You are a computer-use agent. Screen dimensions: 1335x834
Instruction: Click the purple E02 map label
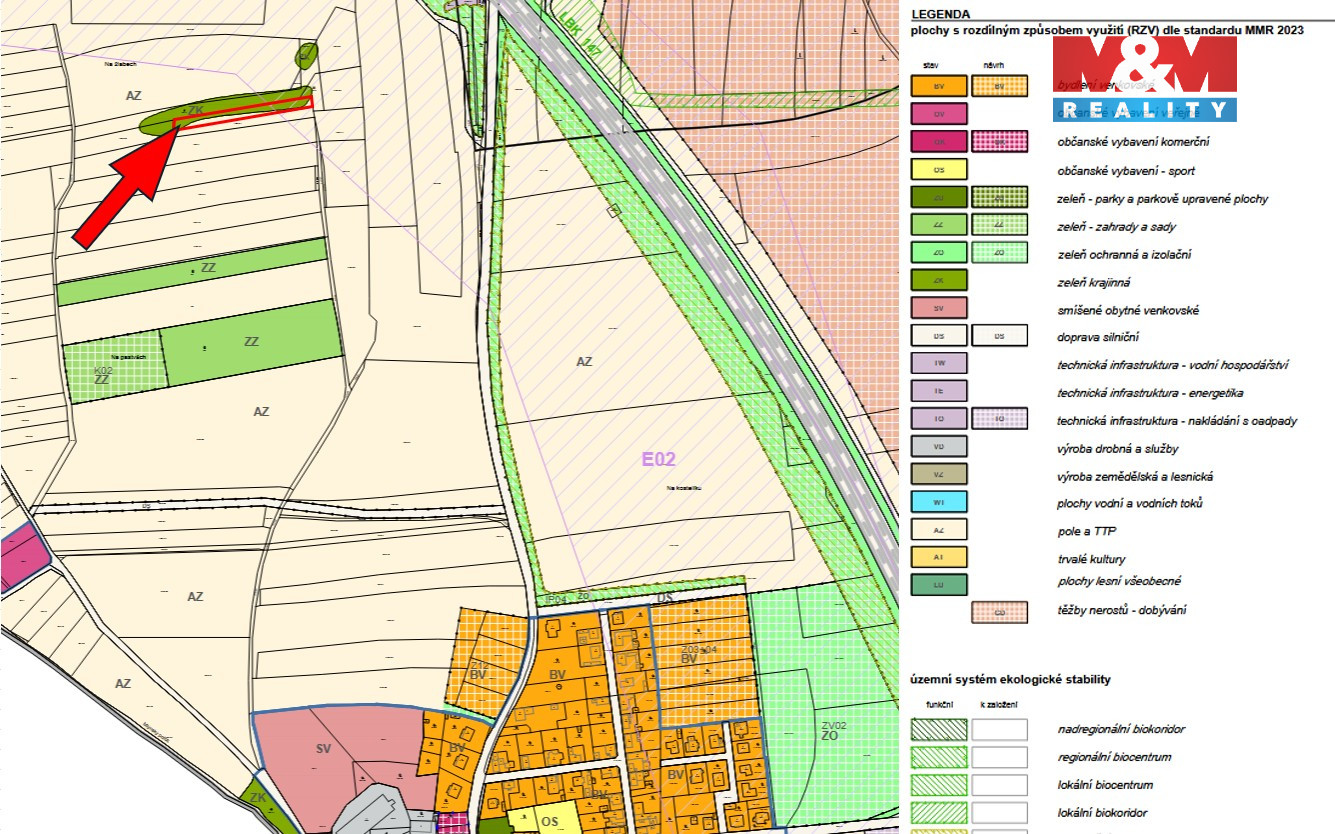tap(658, 460)
